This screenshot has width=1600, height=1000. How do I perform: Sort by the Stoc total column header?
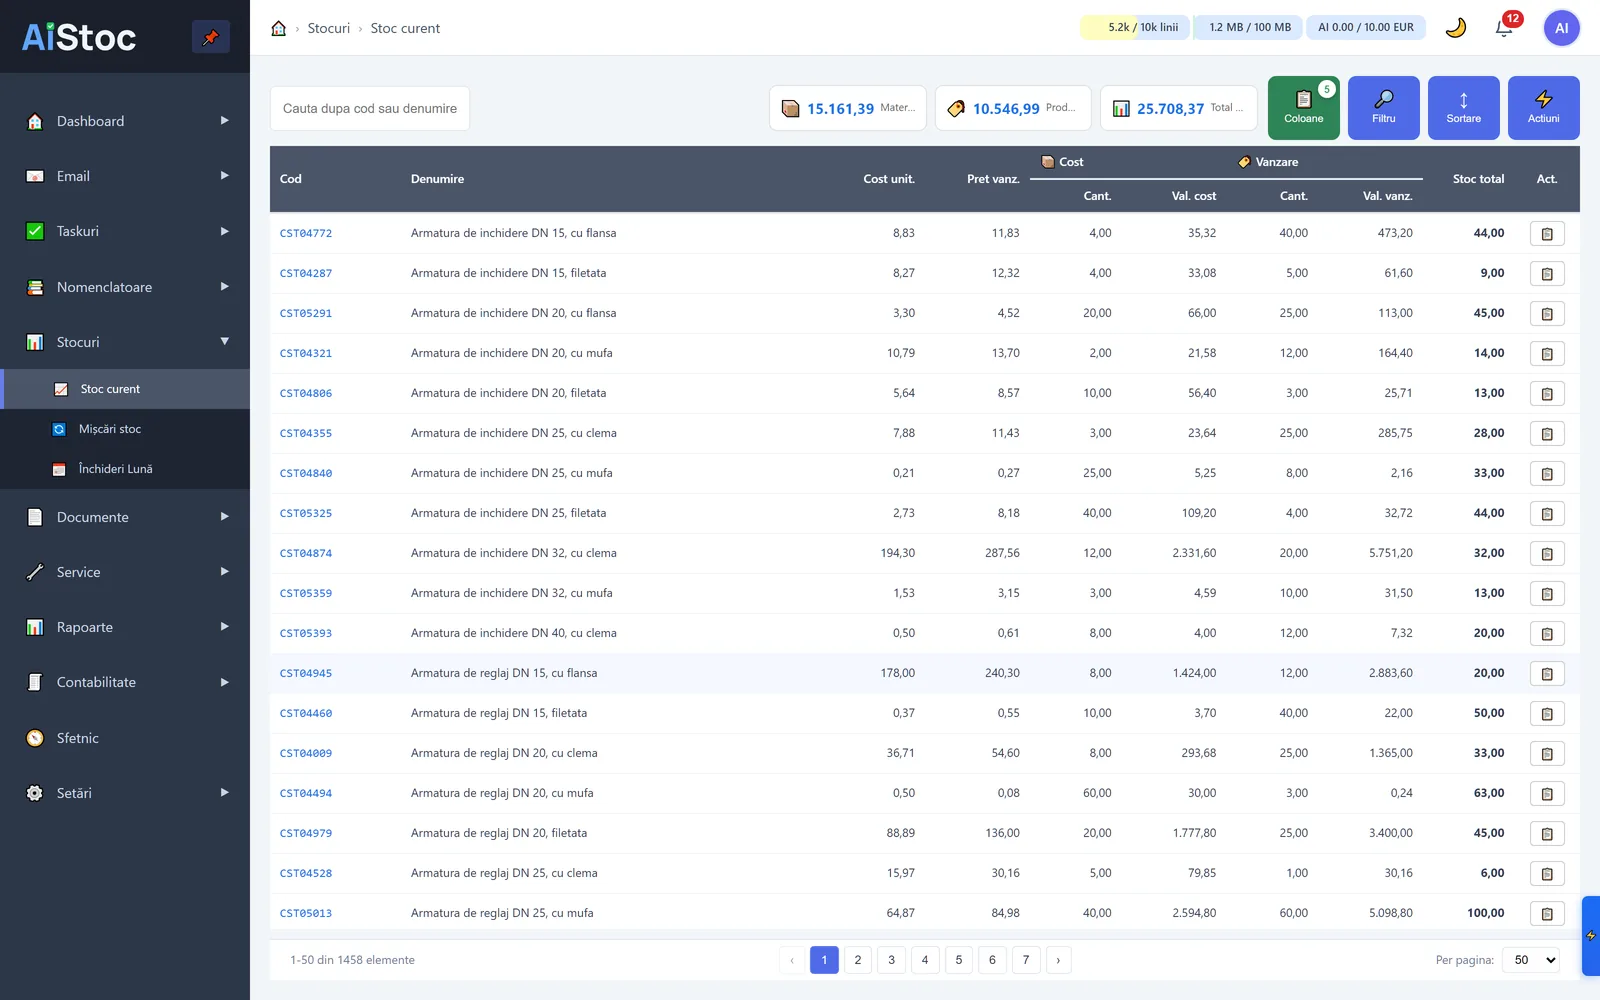coord(1478,179)
